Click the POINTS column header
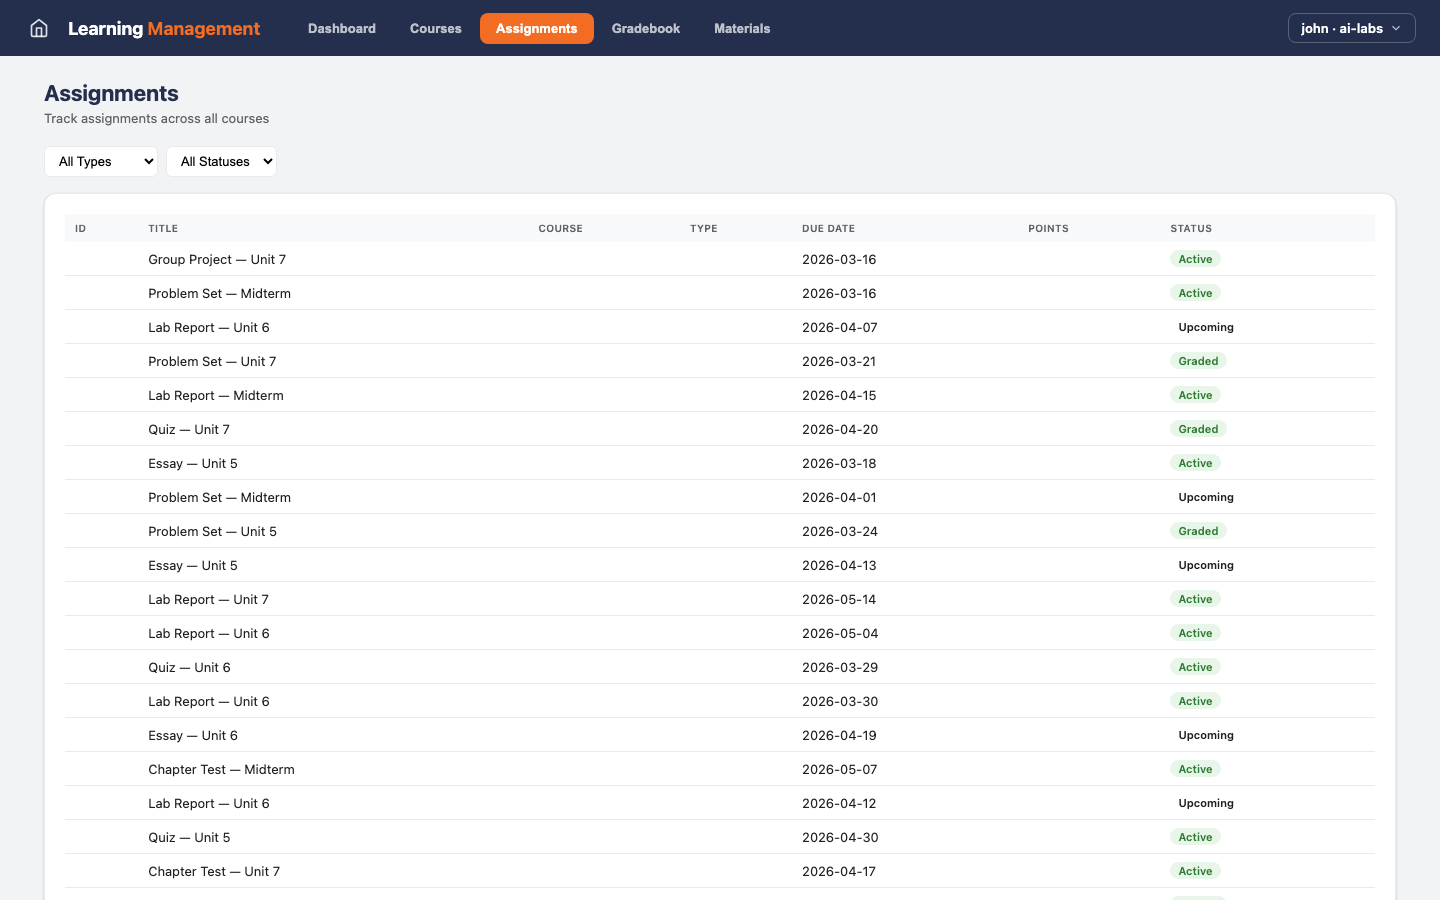Viewport: 1440px width, 900px height. [1048, 228]
